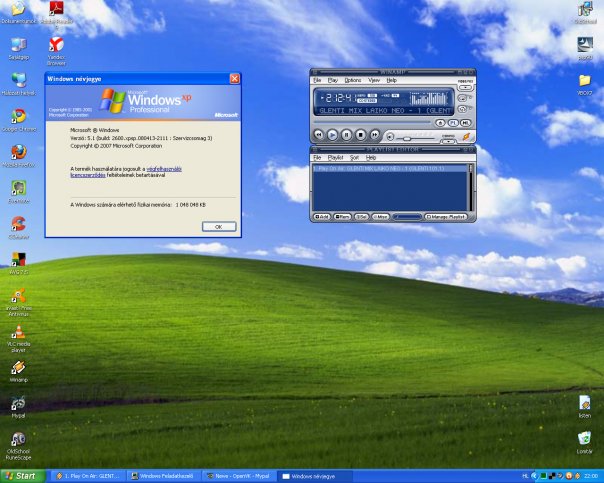Click the Winamp spectrum visualizer
The image size is (604, 483).
pos(429,99)
